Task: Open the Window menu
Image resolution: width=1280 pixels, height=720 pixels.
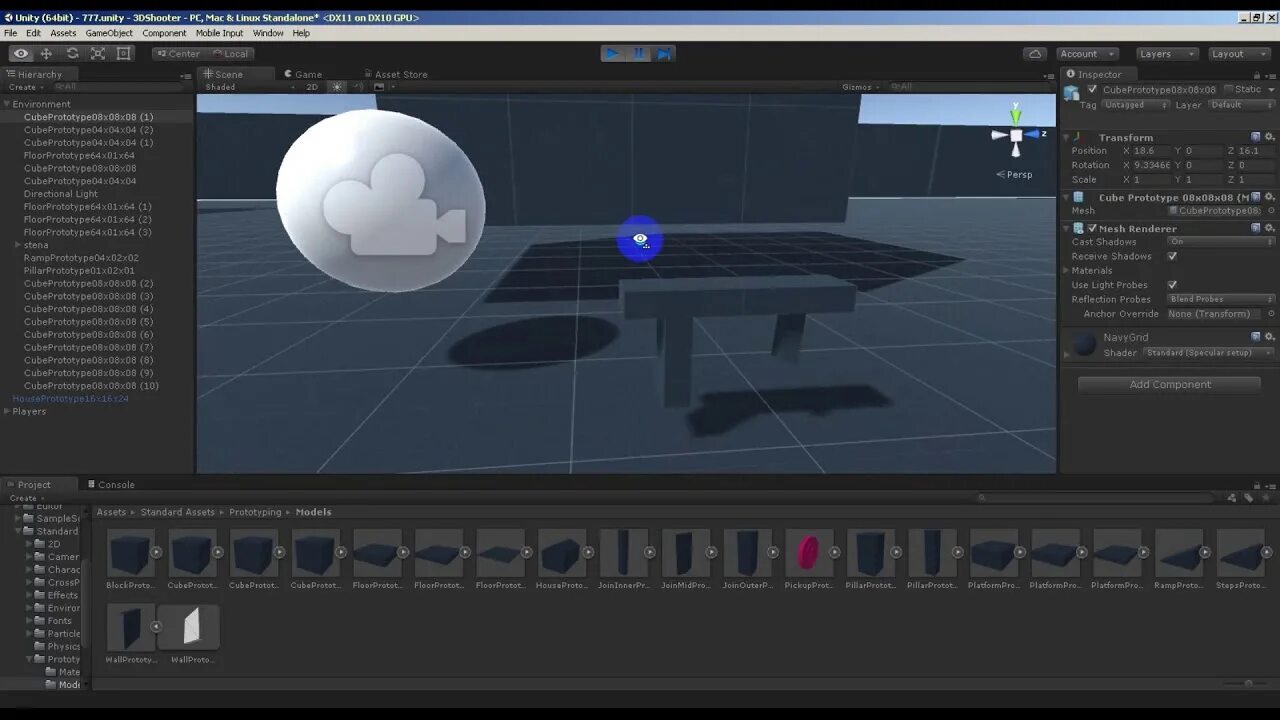Action: (x=268, y=33)
